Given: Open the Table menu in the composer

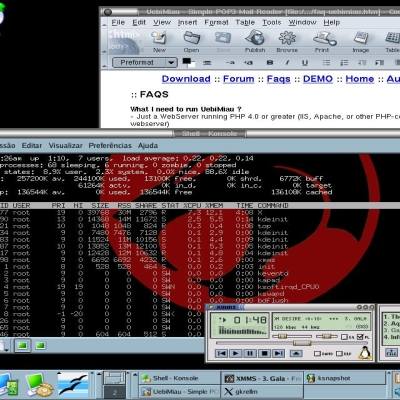Looking at the screenshot, I should tap(245, 22).
